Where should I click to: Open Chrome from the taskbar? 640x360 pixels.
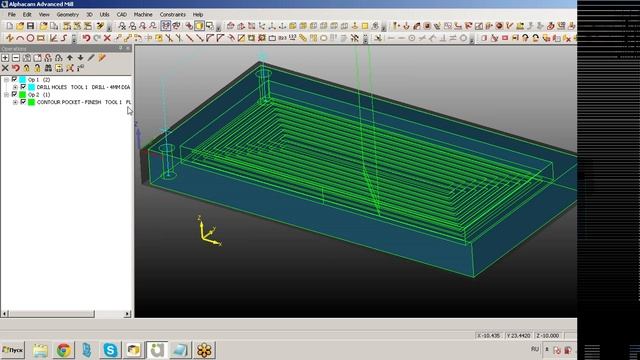tap(63, 350)
